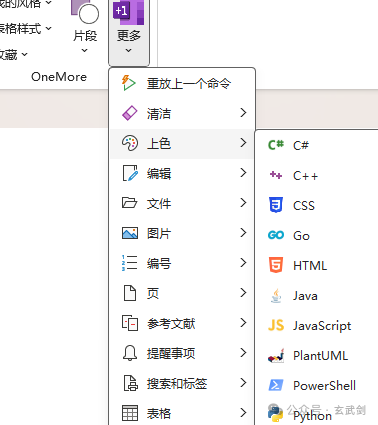Select the 编辑 menu entry
Image resolution: width=378 pixels, height=425 pixels.
(x=182, y=174)
